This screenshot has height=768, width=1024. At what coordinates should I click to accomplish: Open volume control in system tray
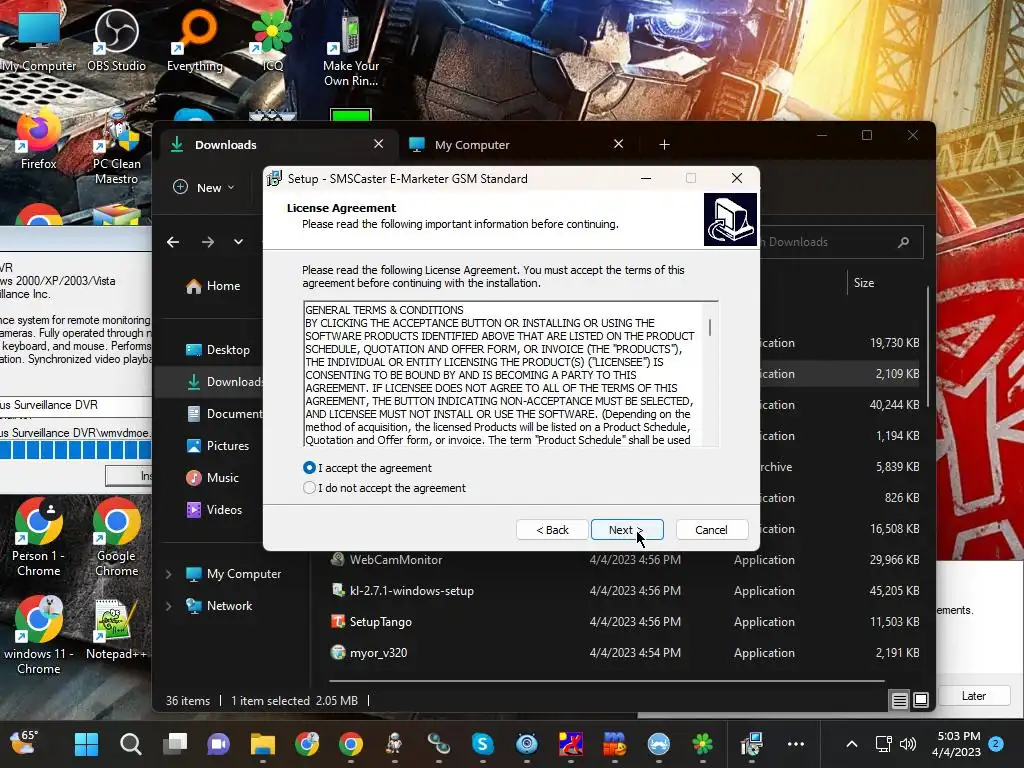pos(908,744)
